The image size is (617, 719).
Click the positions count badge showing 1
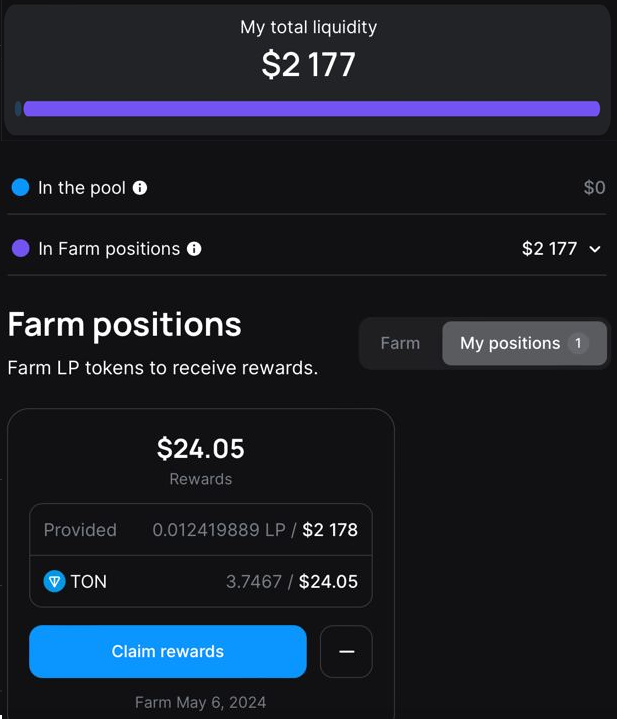pos(578,343)
